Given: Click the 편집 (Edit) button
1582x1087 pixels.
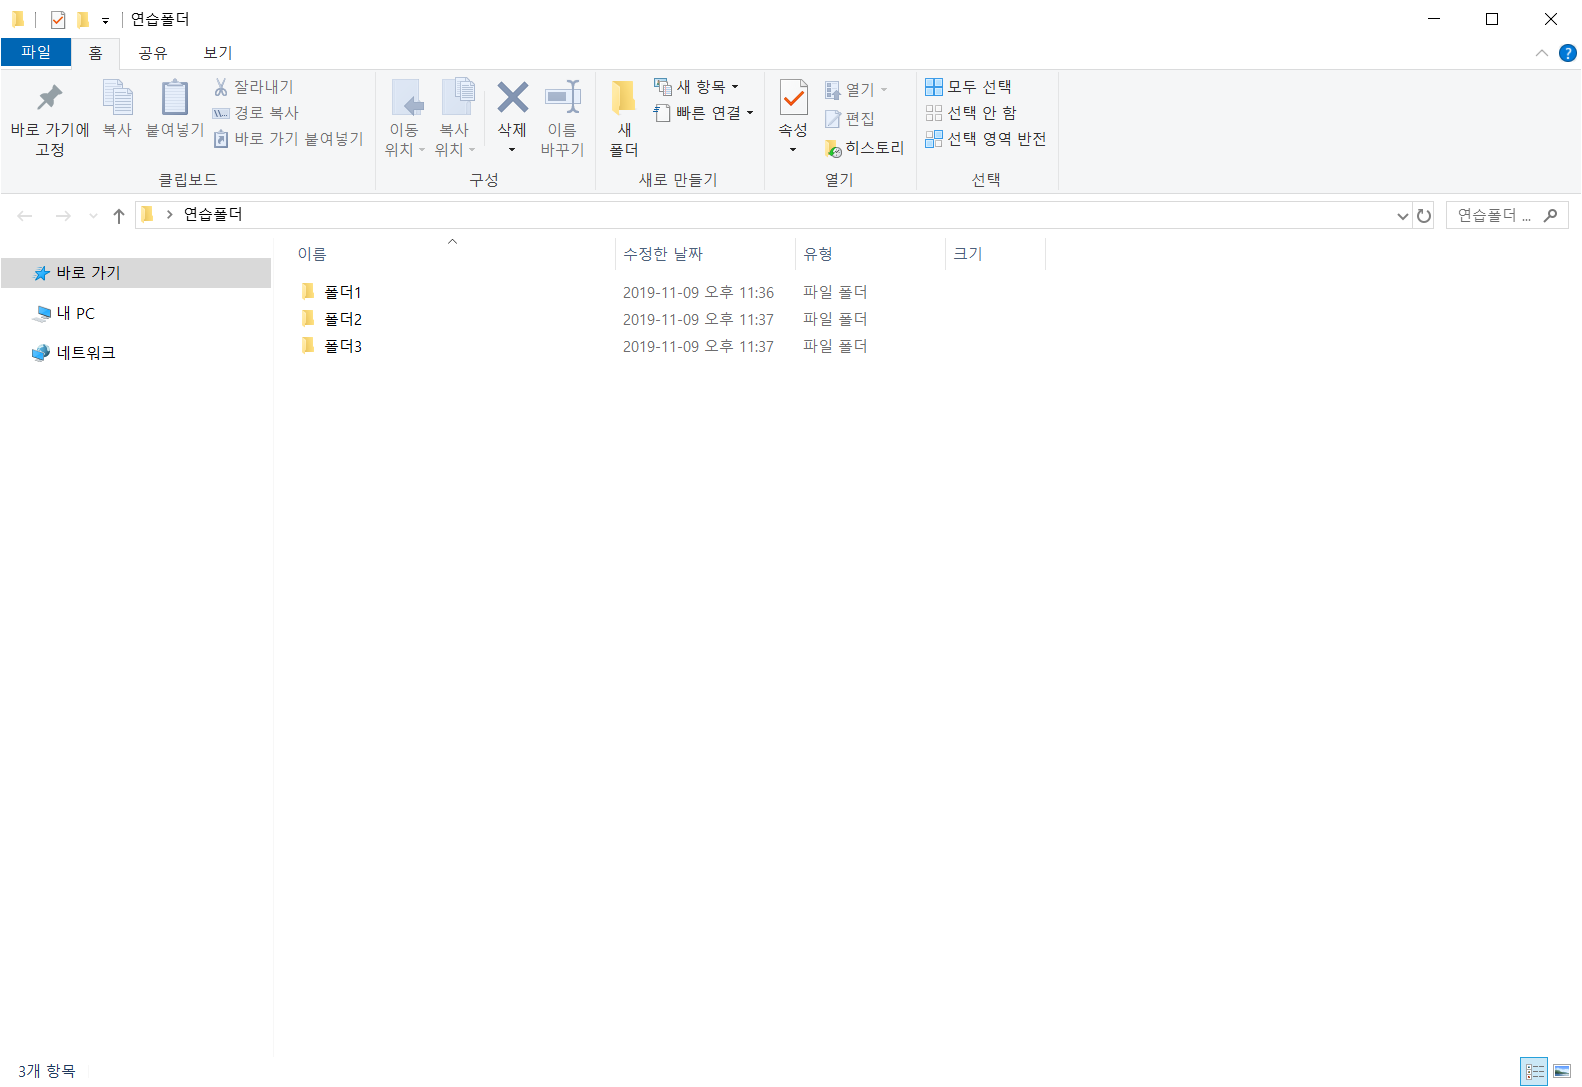Looking at the screenshot, I should point(850,119).
